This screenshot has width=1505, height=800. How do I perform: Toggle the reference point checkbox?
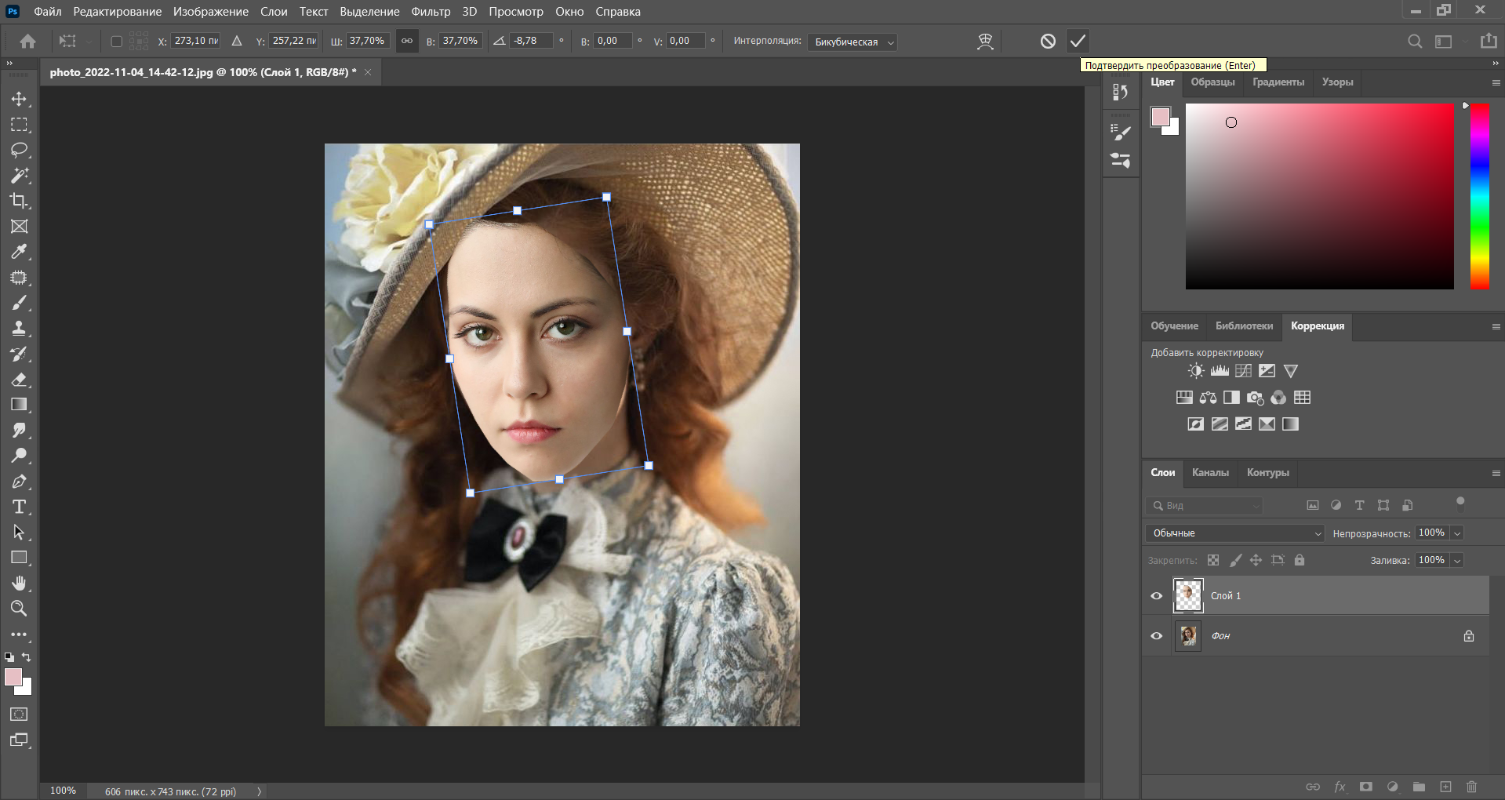[x=116, y=41]
